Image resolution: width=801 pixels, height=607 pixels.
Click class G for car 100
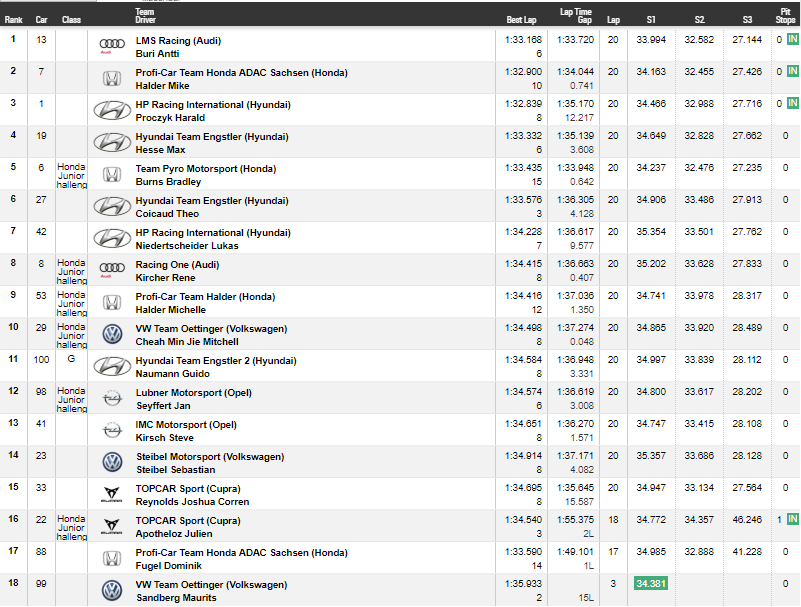pyautogui.click(x=72, y=359)
